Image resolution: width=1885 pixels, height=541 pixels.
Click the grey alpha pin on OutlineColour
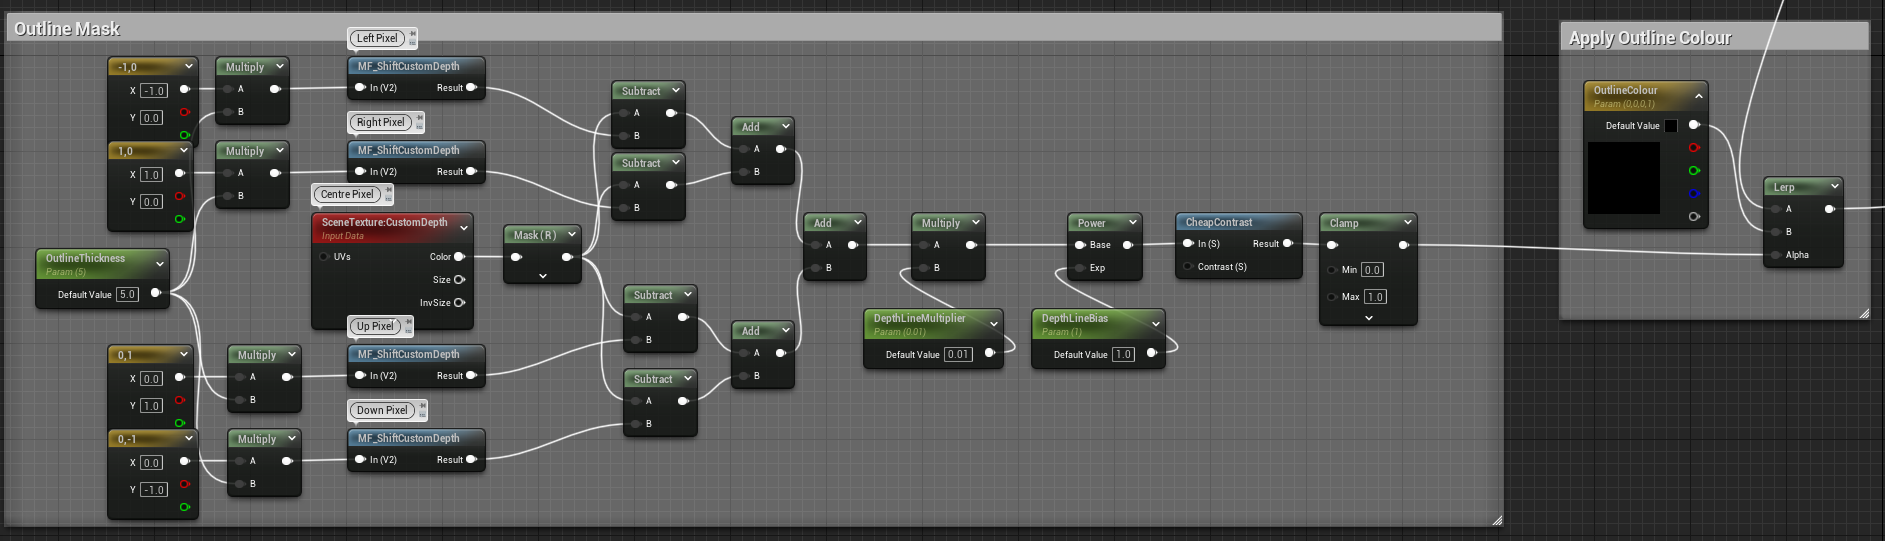pyautogui.click(x=1694, y=217)
